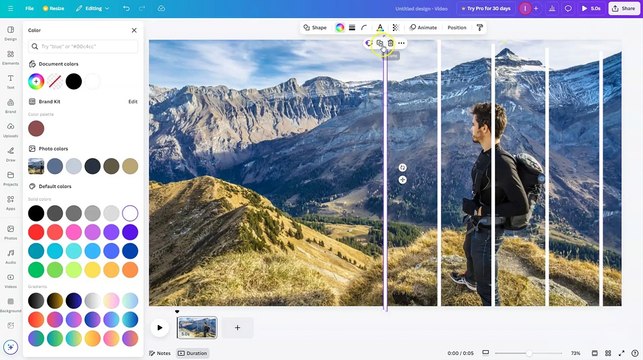Toggle the Notes panel
Image resolution: width=643 pixels, height=360 pixels.
point(160,353)
